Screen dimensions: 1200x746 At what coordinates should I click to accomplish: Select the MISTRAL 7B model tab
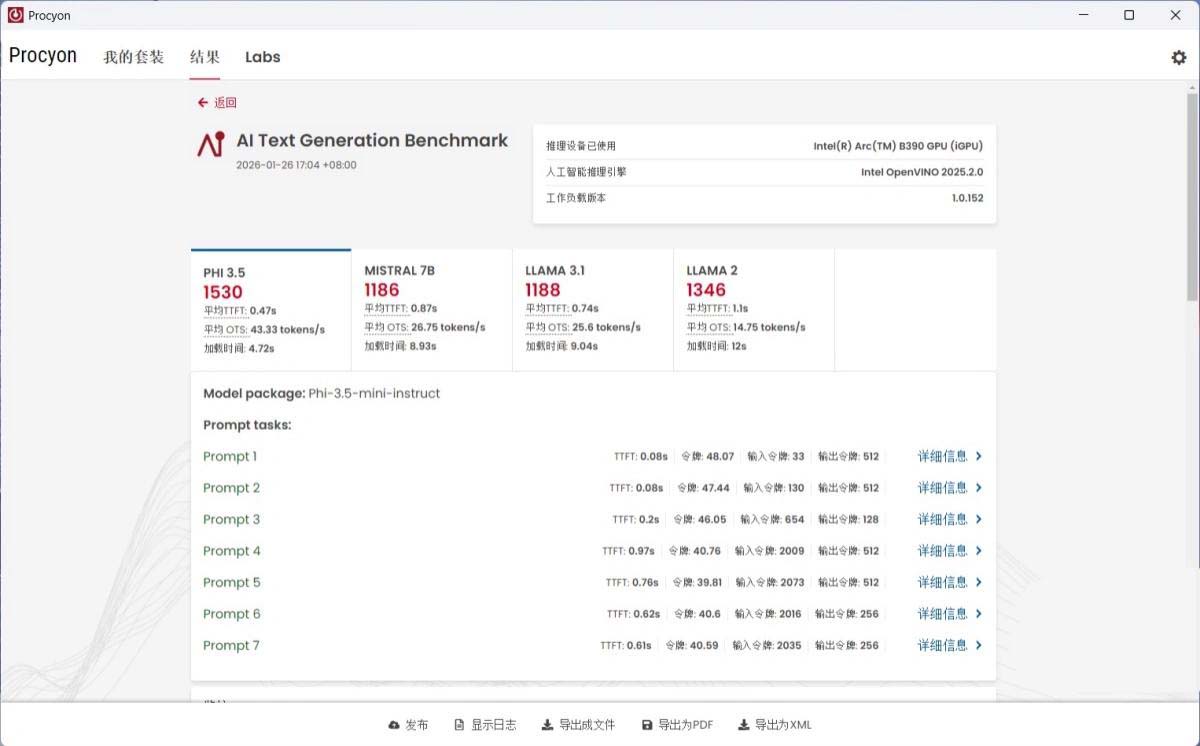click(432, 310)
